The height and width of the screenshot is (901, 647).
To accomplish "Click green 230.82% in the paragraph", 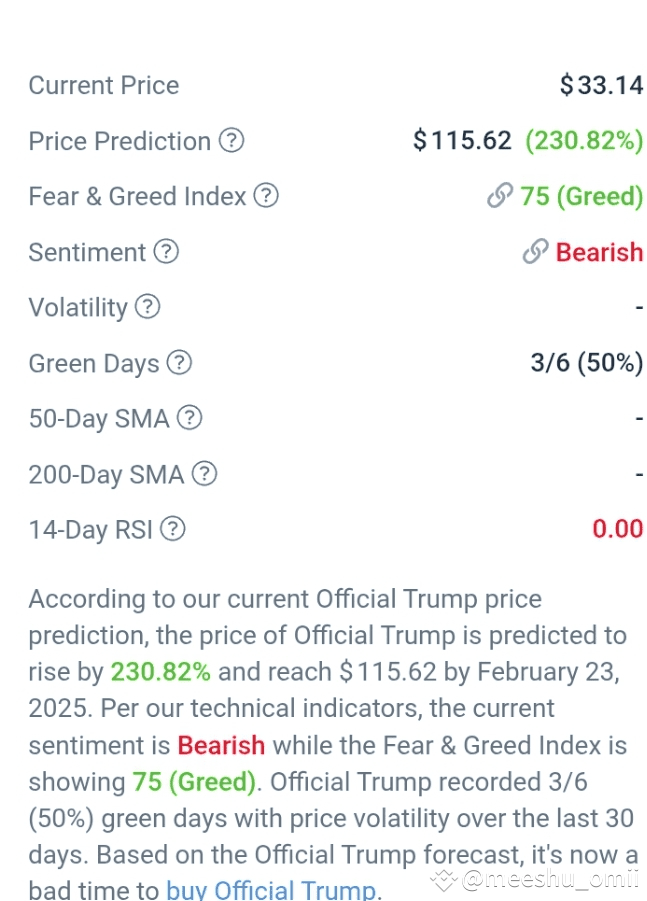I will 160,672.
